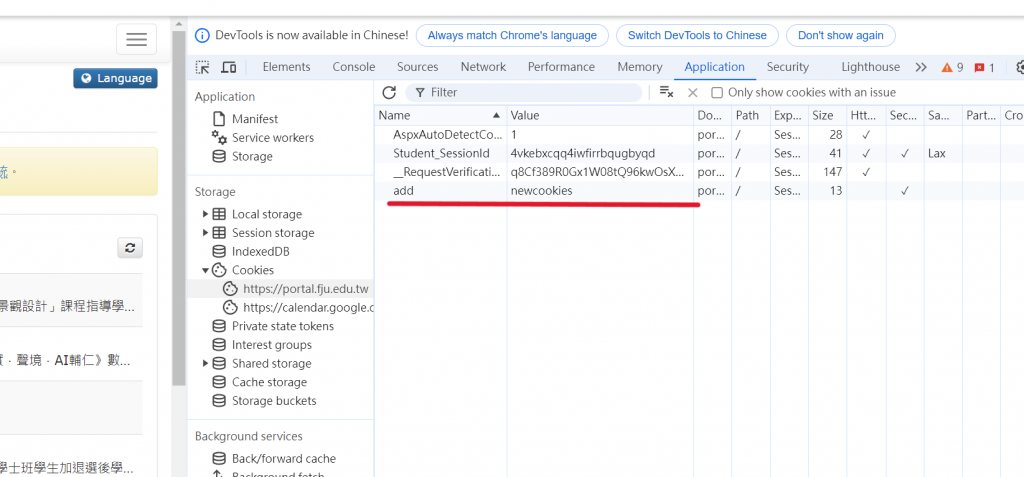Switch to the Security tab
This screenshot has width=1024, height=477.
pos(788,67)
